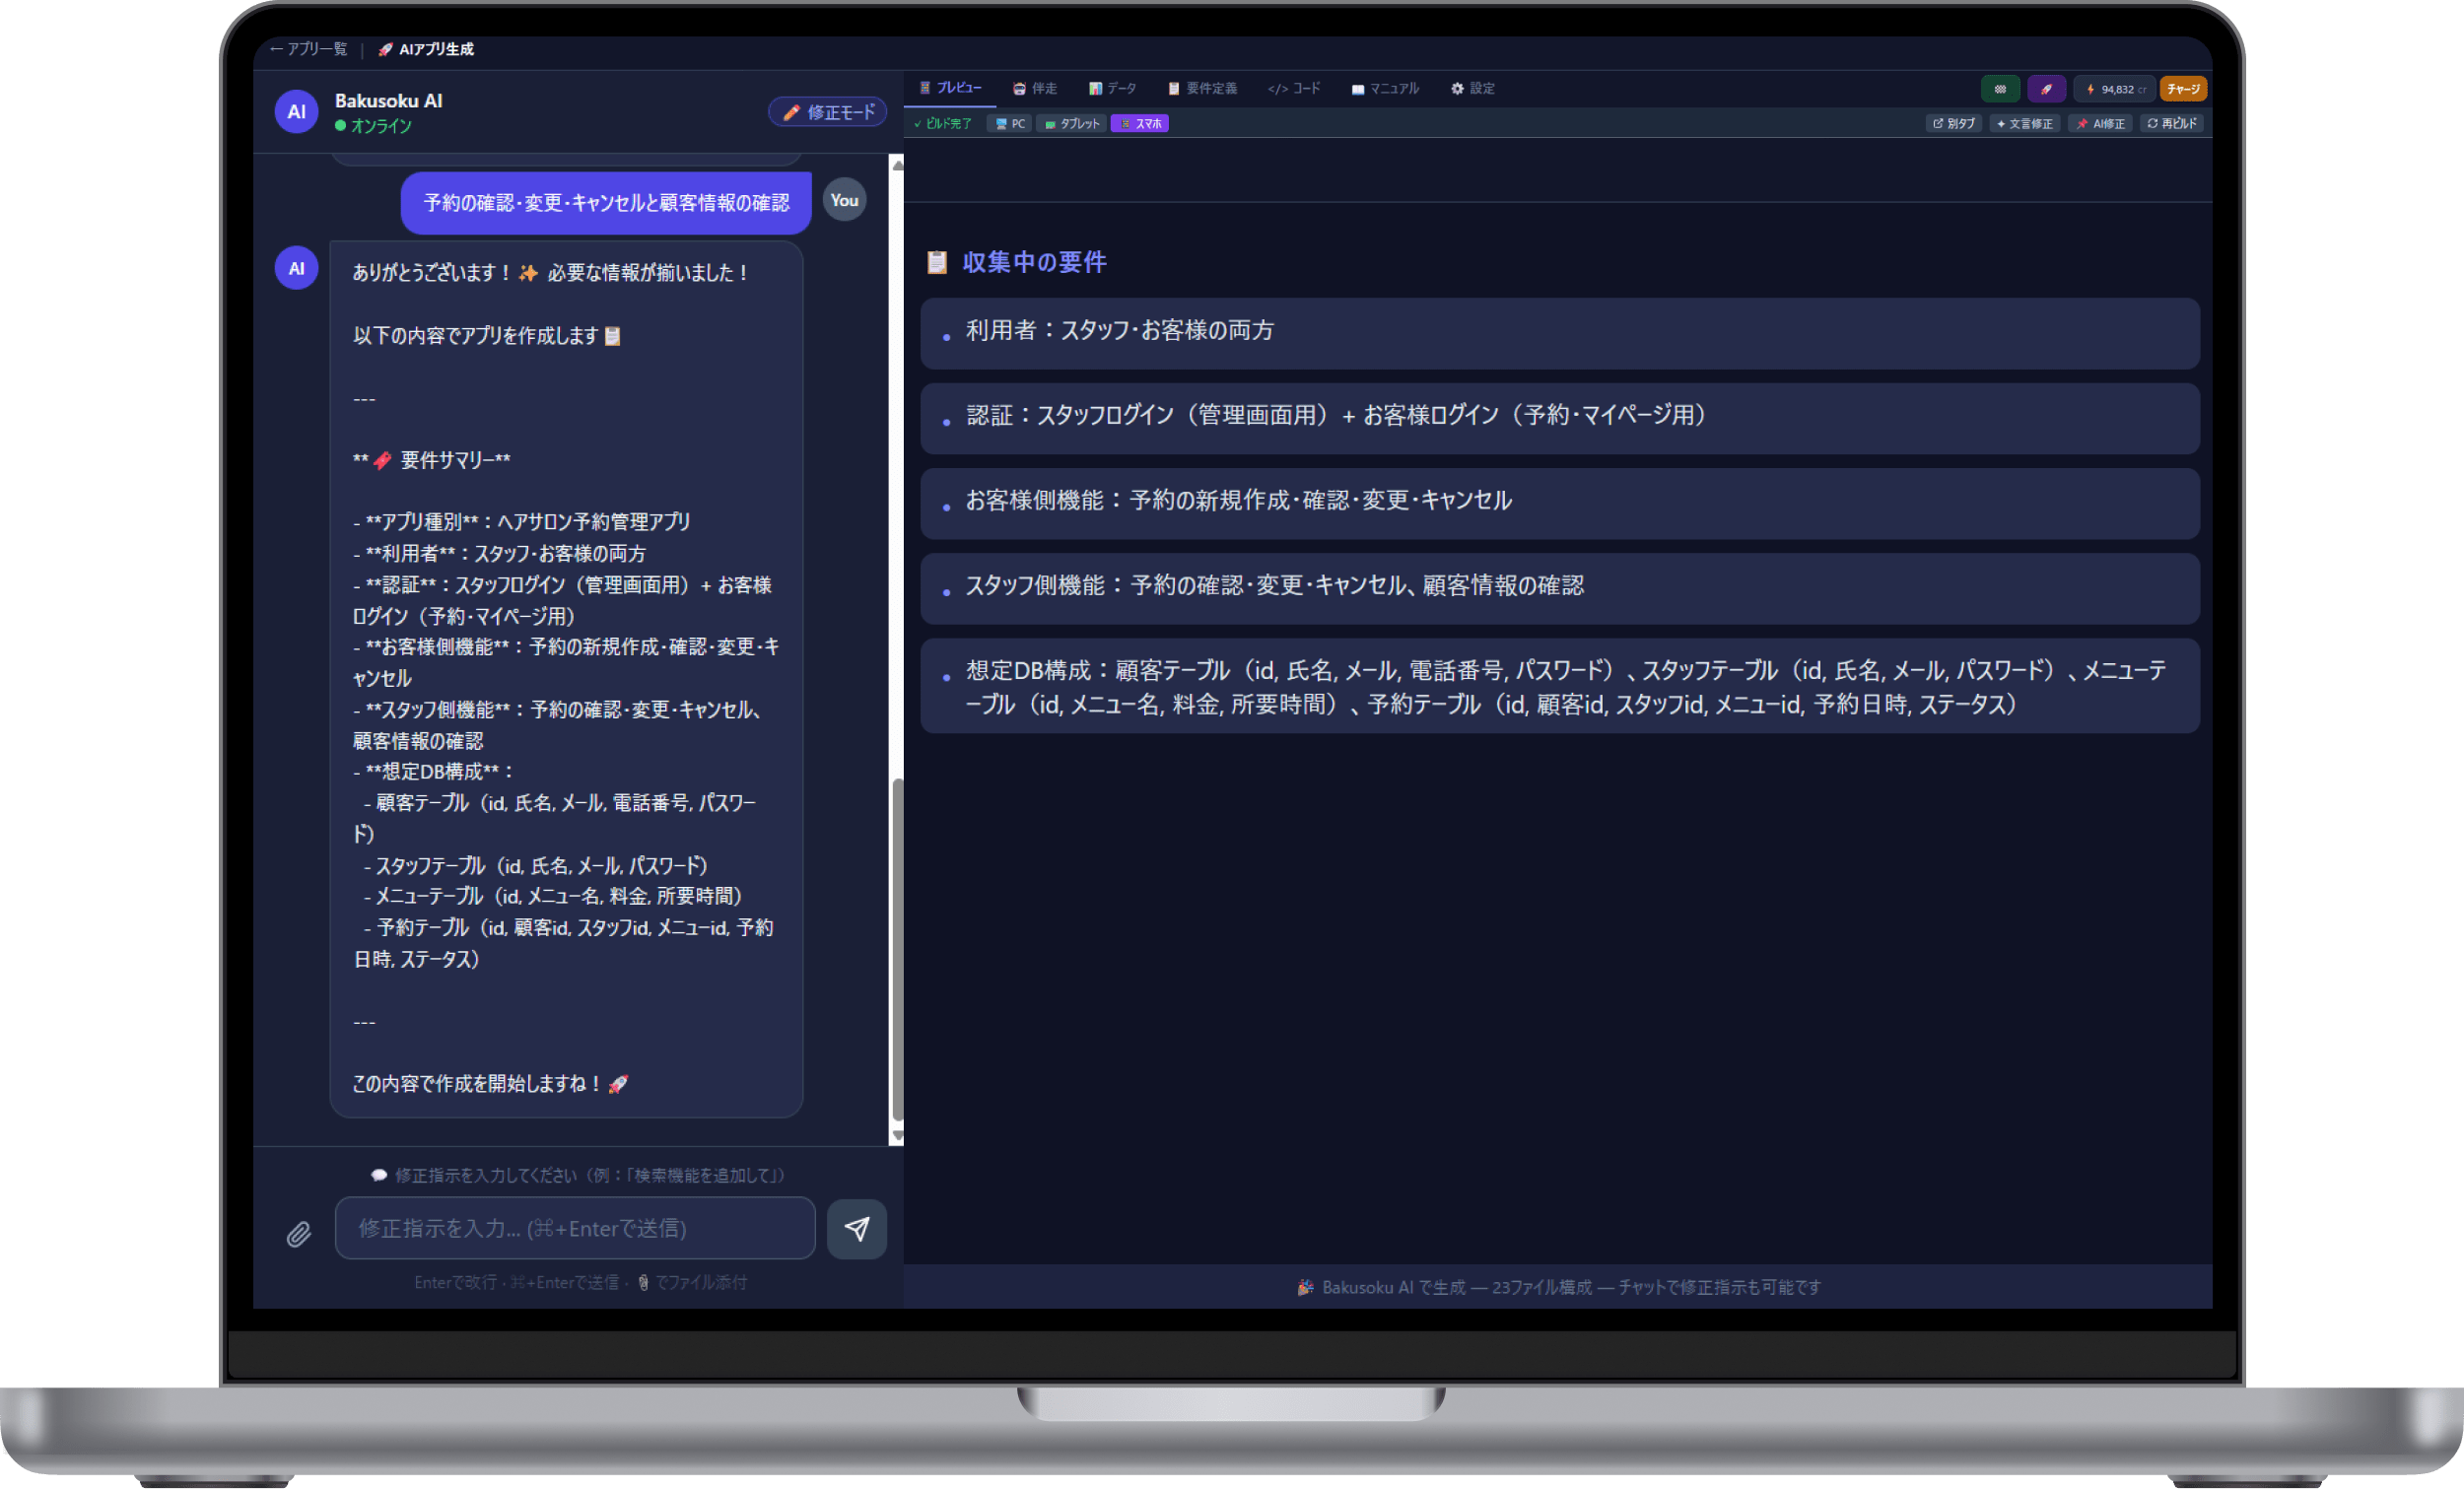
Task: Open the データ tab
Action: point(1112,88)
